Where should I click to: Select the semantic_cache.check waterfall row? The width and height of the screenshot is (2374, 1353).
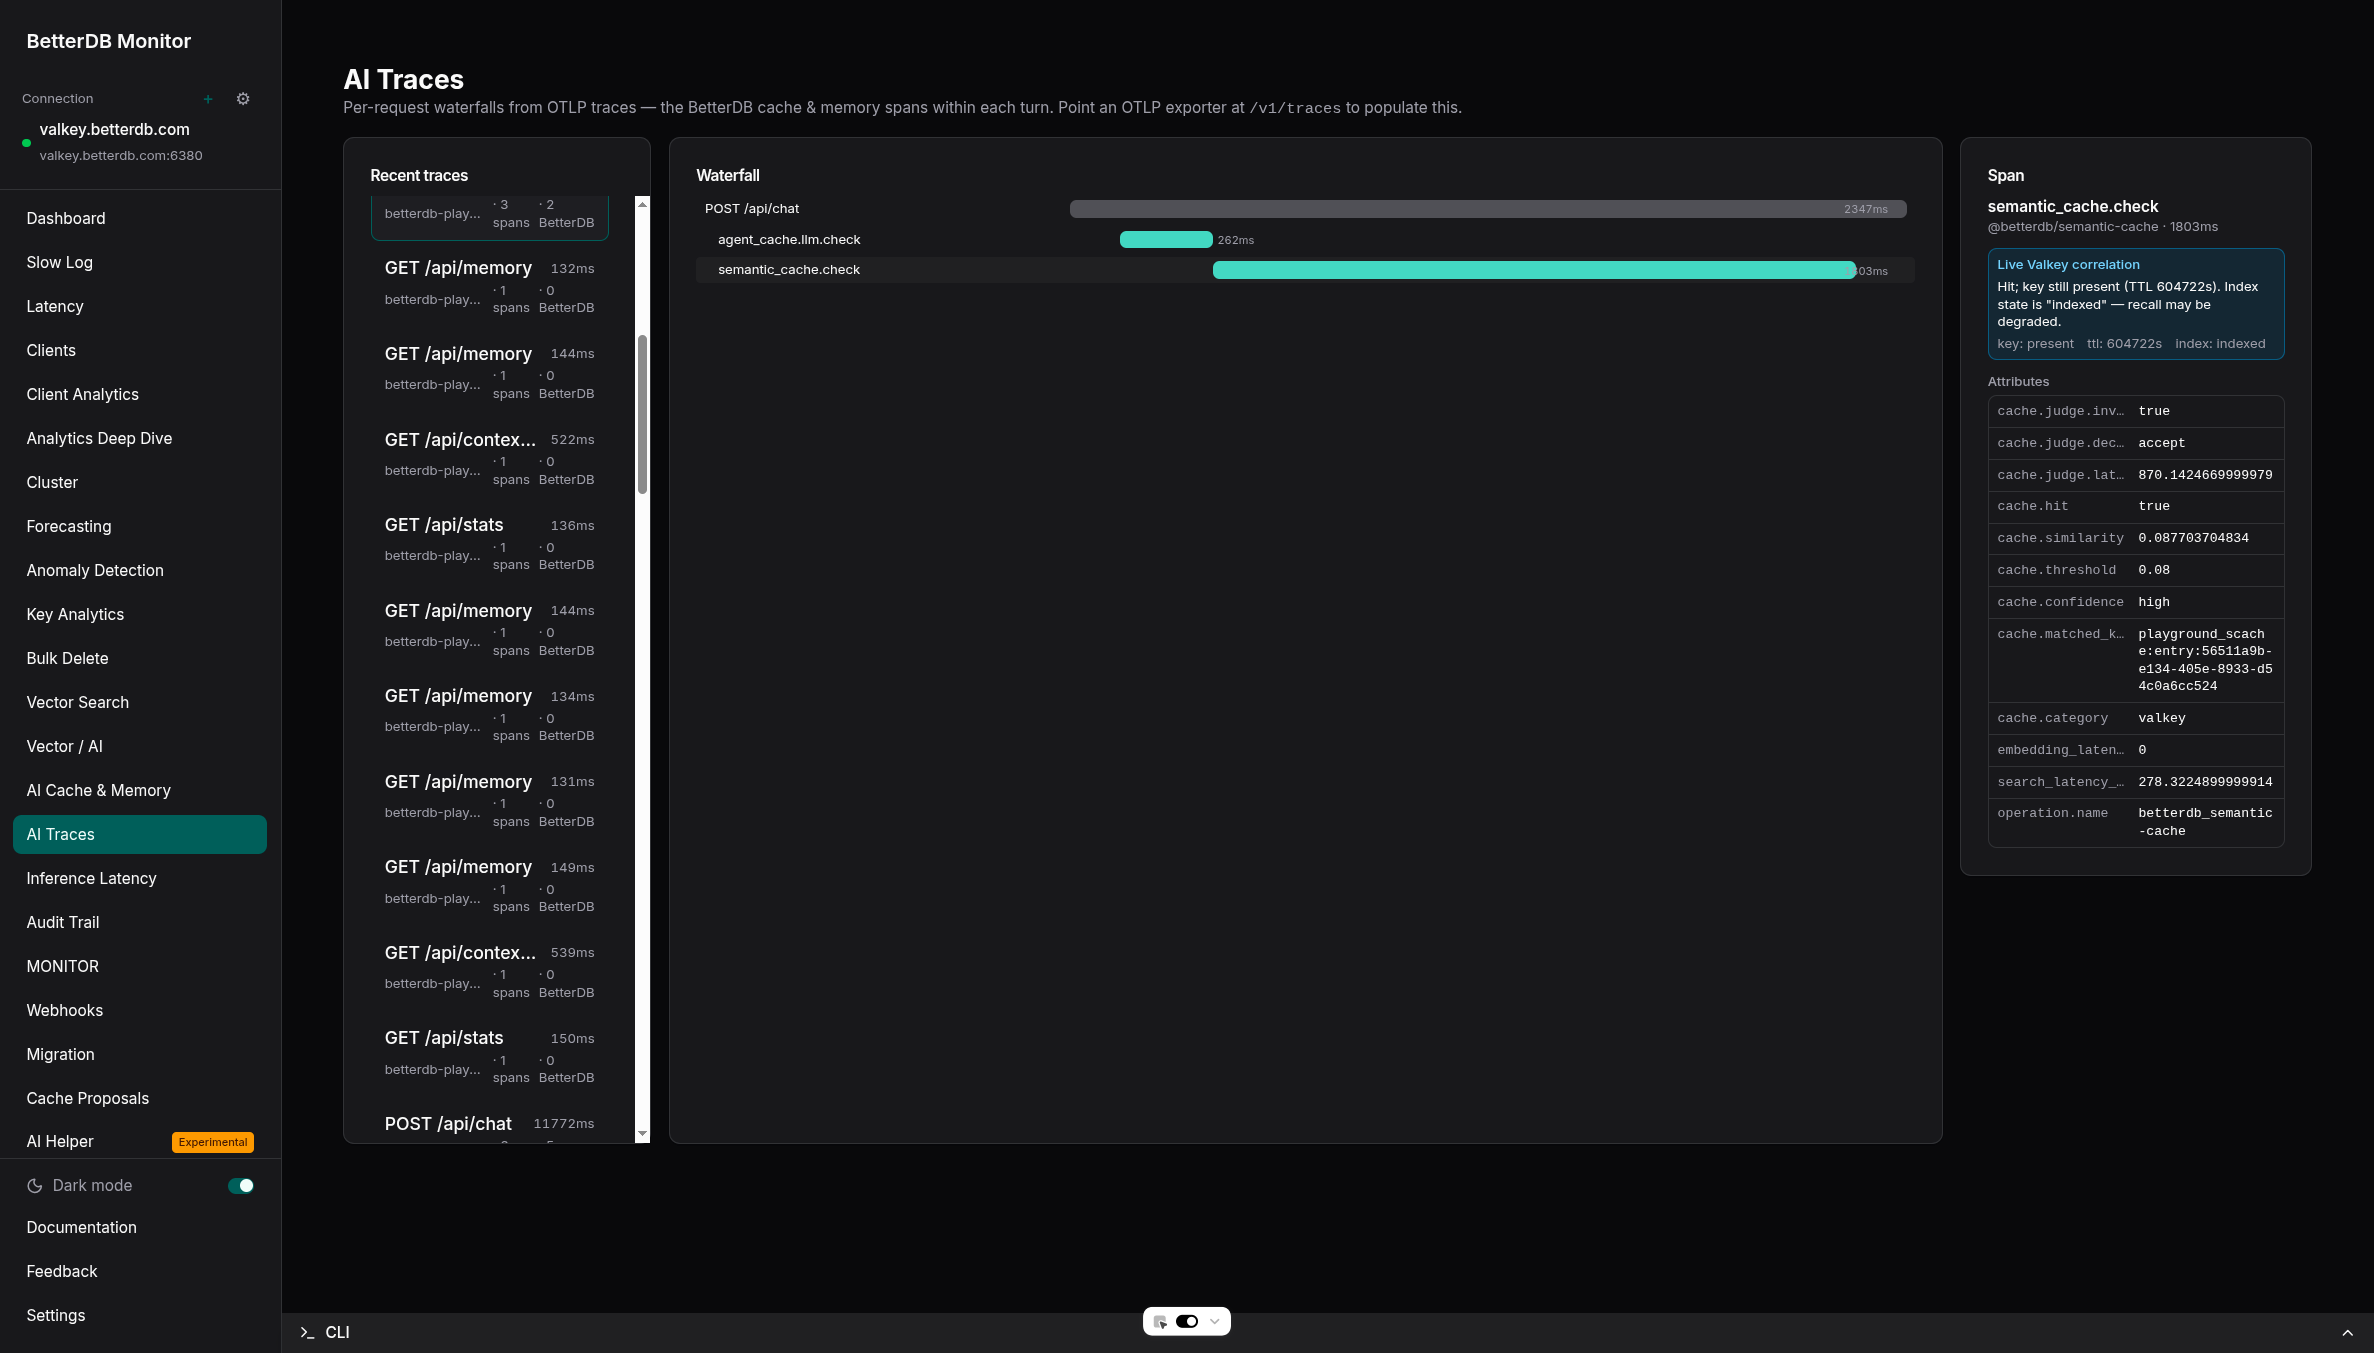tap(1305, 270)
